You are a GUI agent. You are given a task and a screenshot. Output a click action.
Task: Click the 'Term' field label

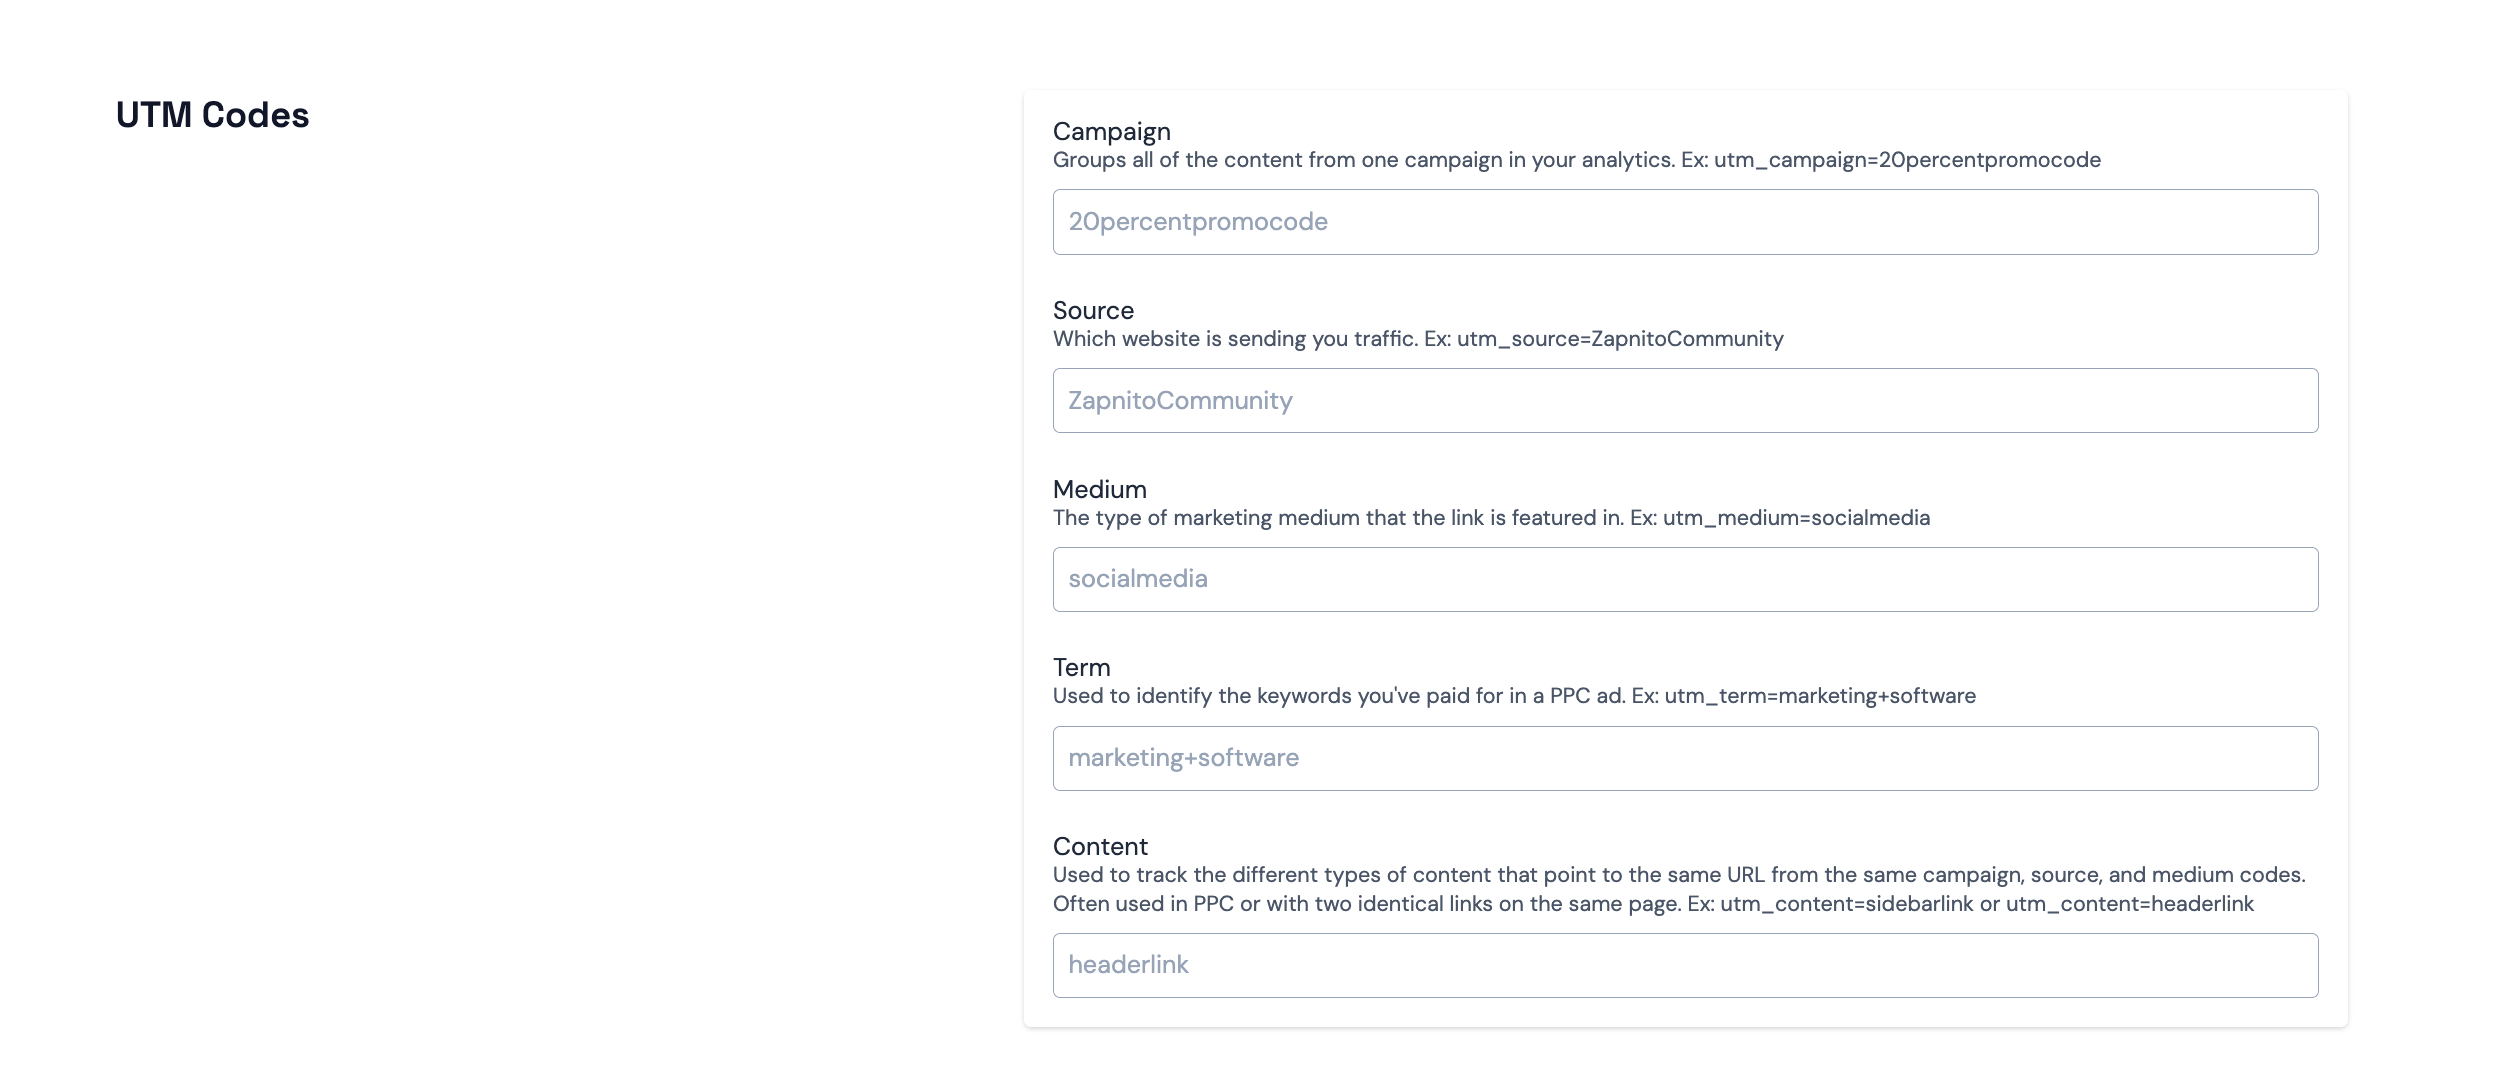[x=1081, y=668]
